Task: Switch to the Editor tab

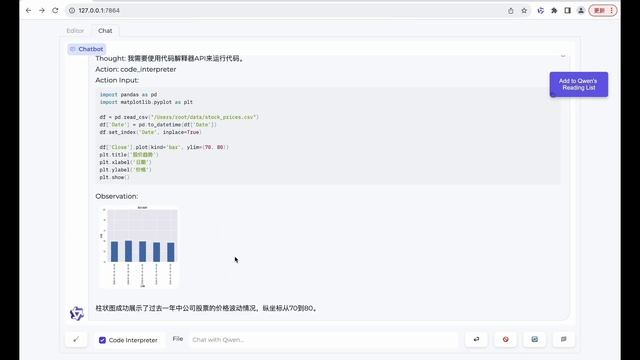Action: point(75,31)
